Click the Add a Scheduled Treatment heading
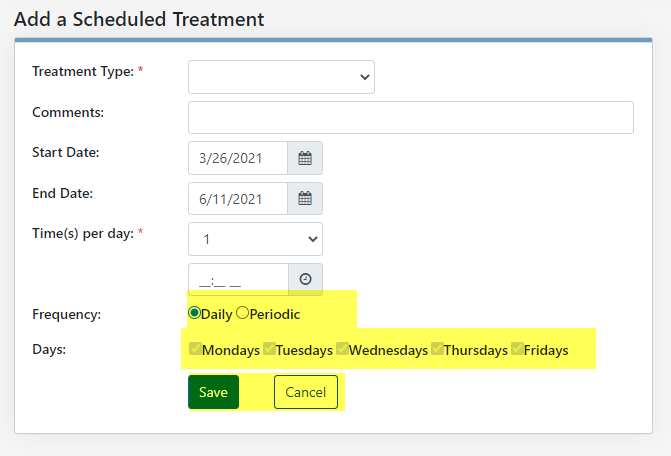 click(139, 20)
